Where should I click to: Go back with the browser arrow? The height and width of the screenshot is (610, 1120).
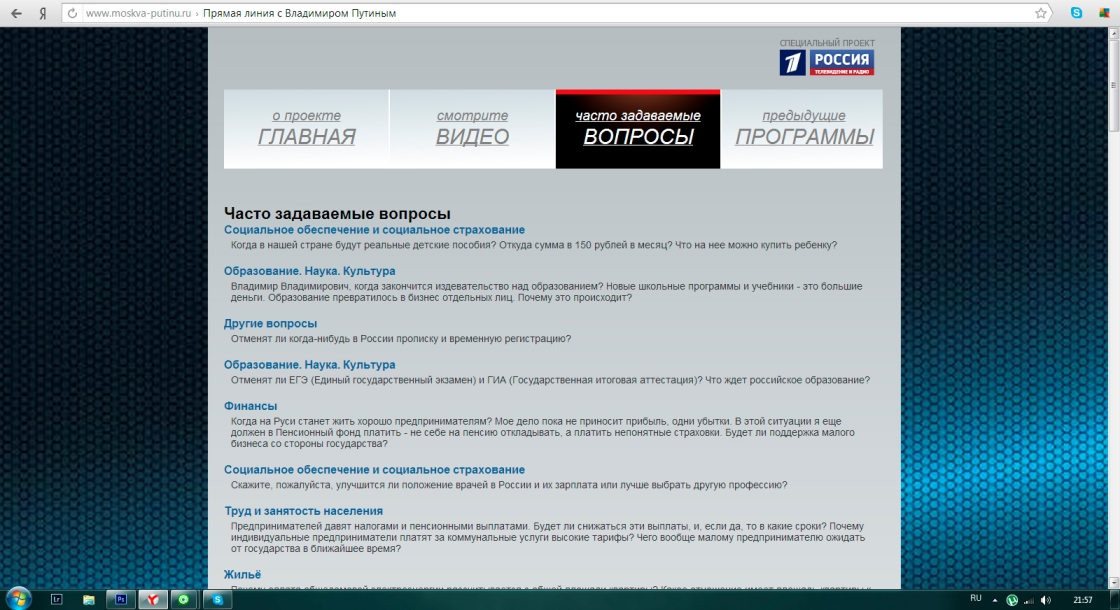[15, 13]
